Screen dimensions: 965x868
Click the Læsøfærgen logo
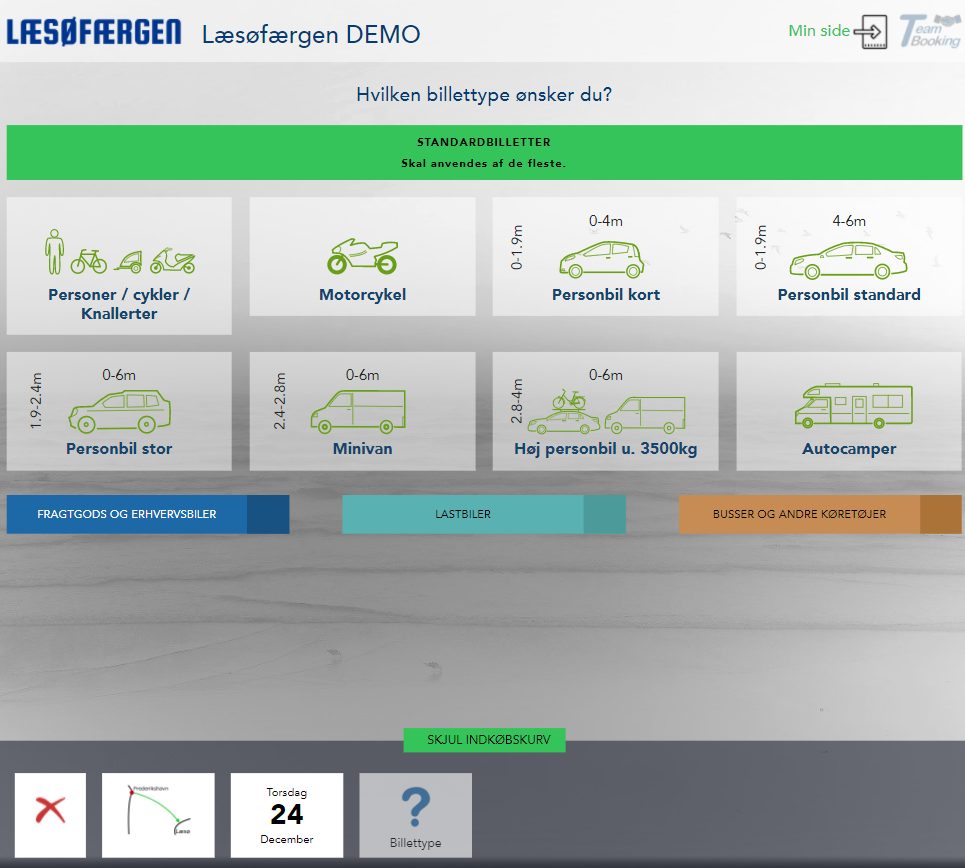(94, 32)
